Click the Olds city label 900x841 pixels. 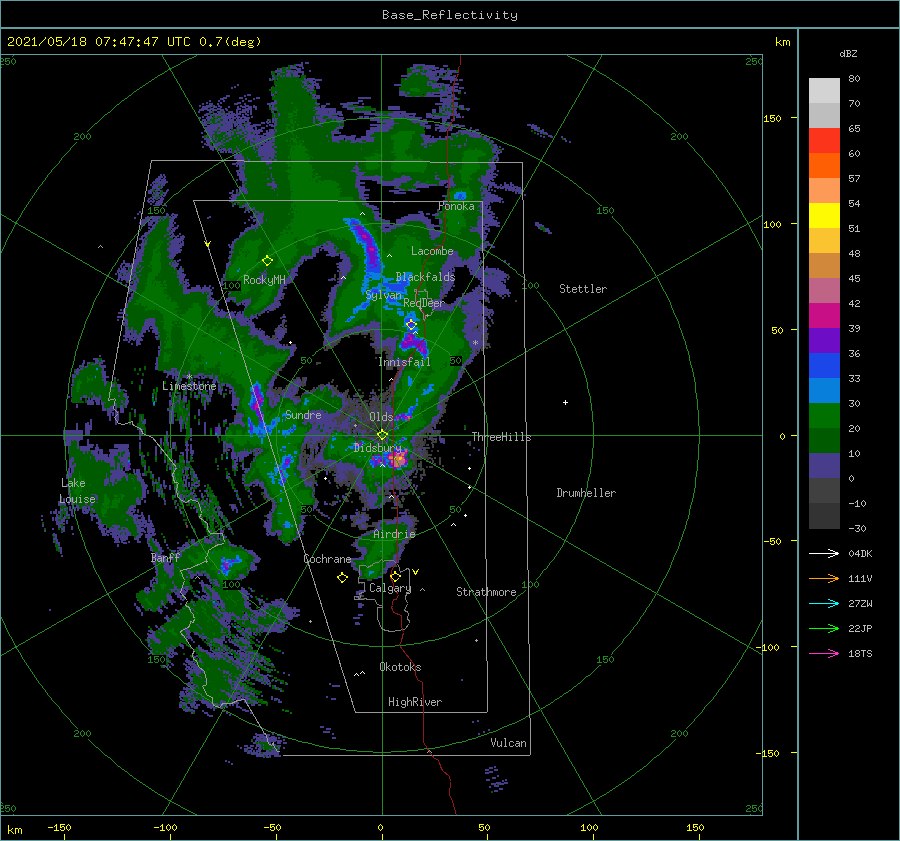pos(381,417)
